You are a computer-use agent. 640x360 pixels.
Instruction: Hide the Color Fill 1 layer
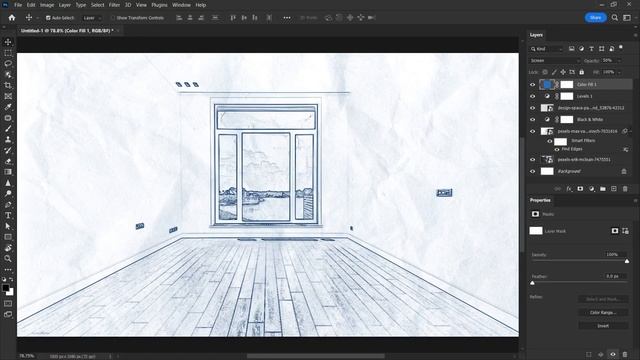pyautogui.click(x=533, y=84)
